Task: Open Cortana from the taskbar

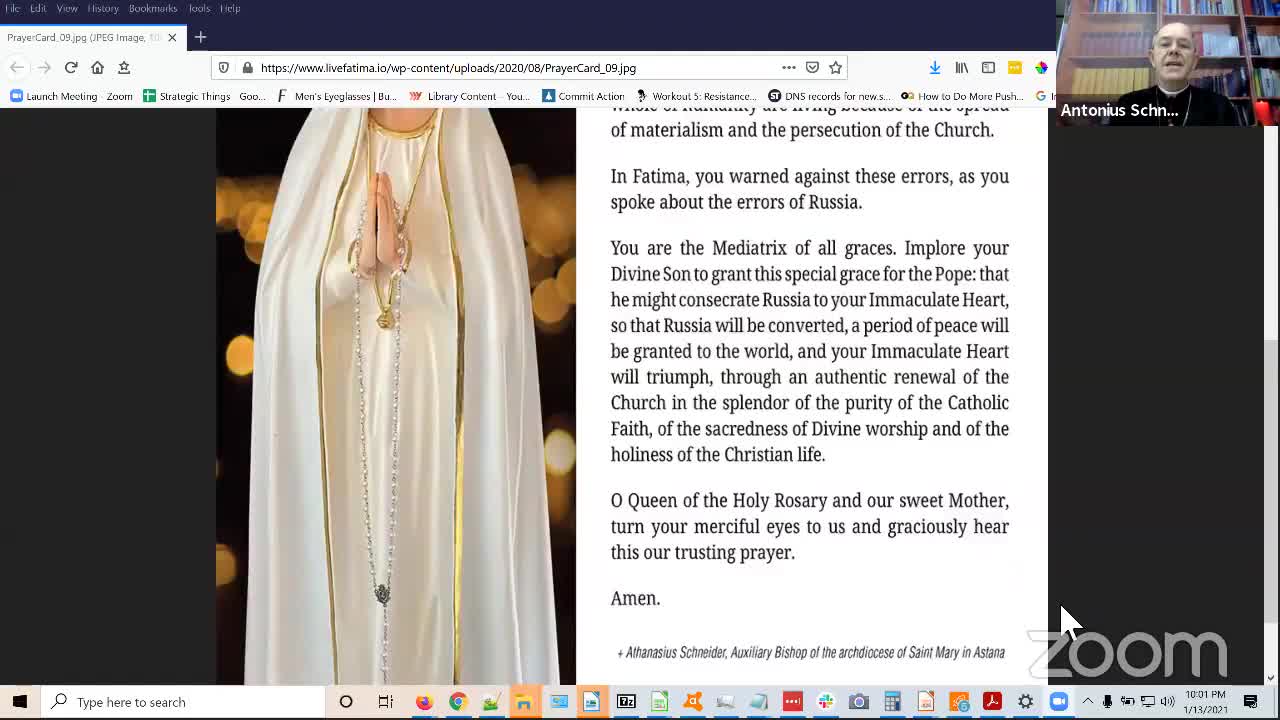Action: (x=346, y=702)
